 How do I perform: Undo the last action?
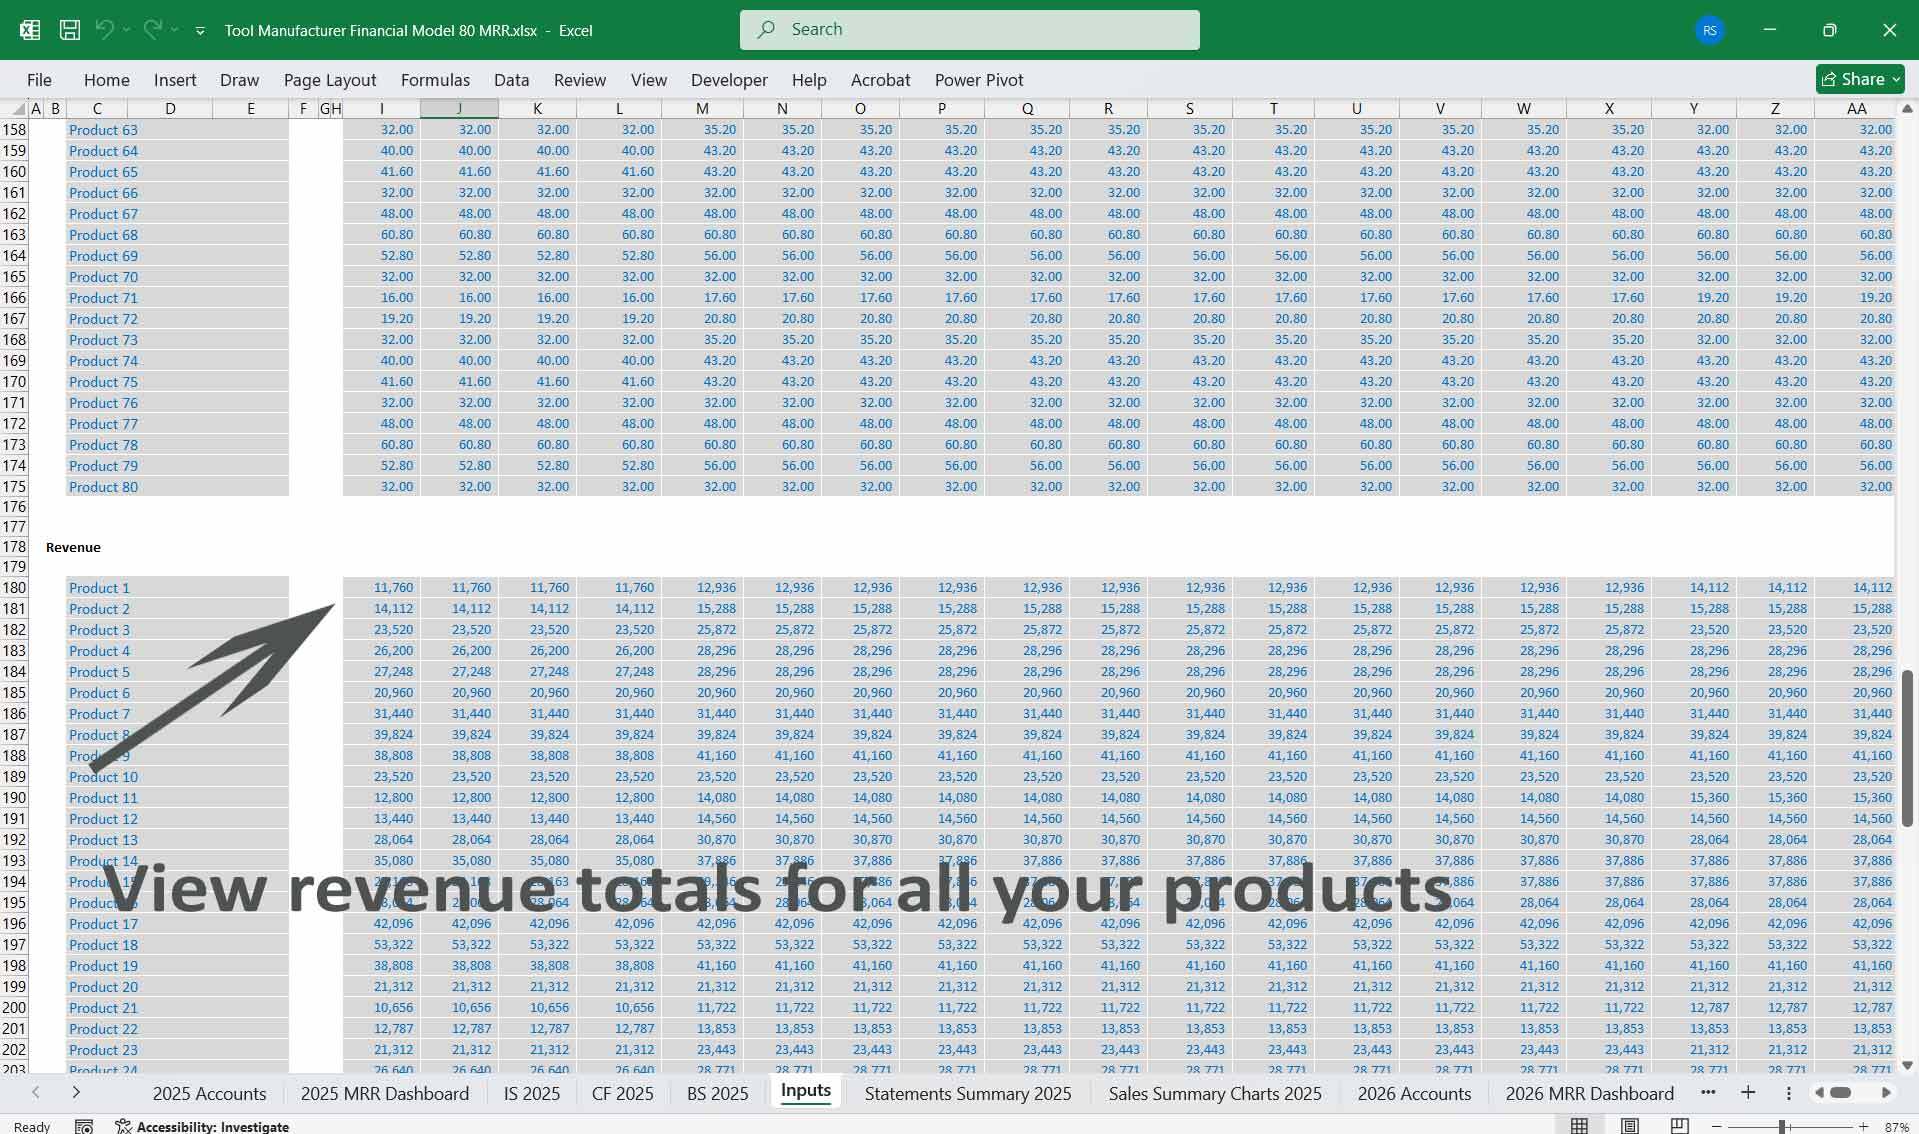click(x=106, y=29)
